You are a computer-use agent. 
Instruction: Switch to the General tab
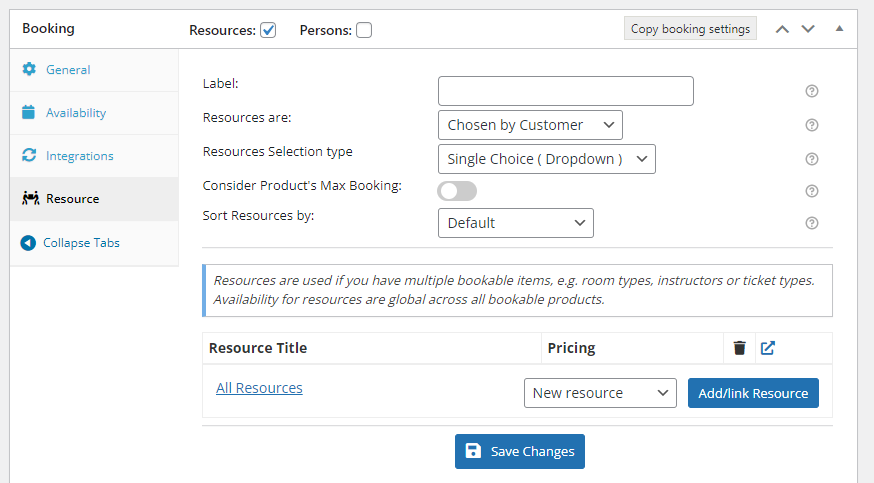coord(94,70)
